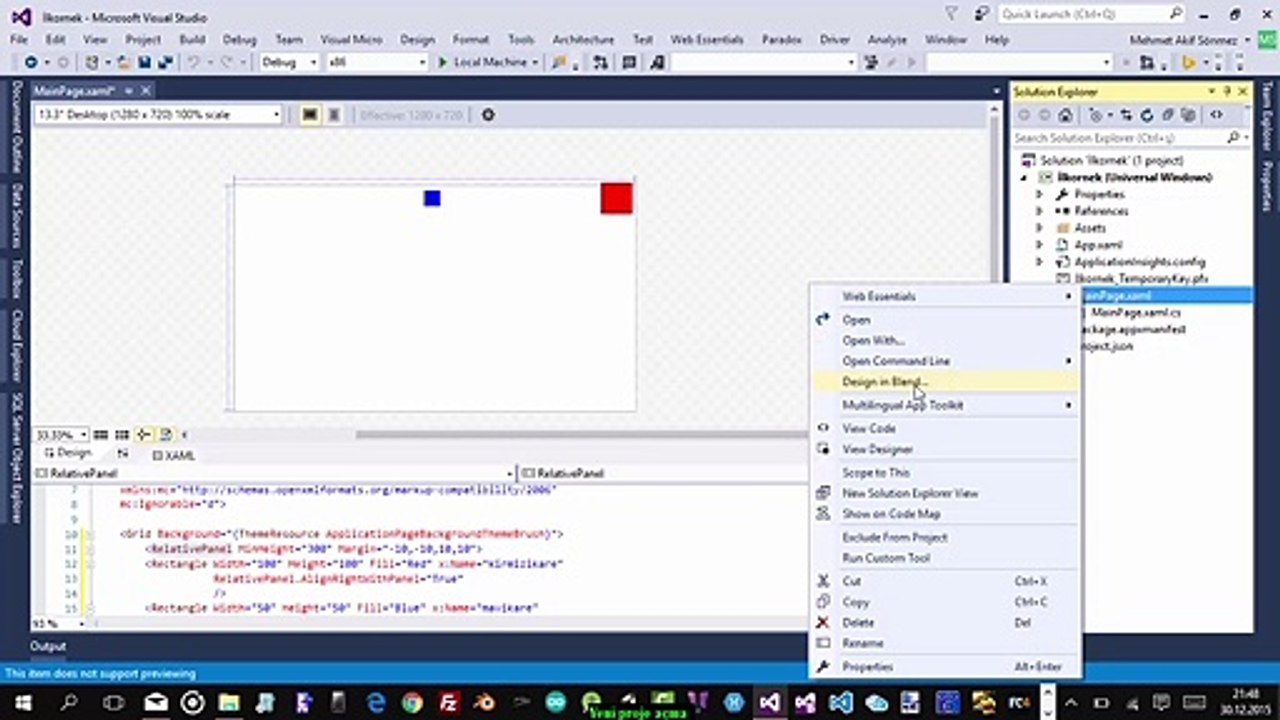Click Design in Blend in context menu

(x=885, y=382)
